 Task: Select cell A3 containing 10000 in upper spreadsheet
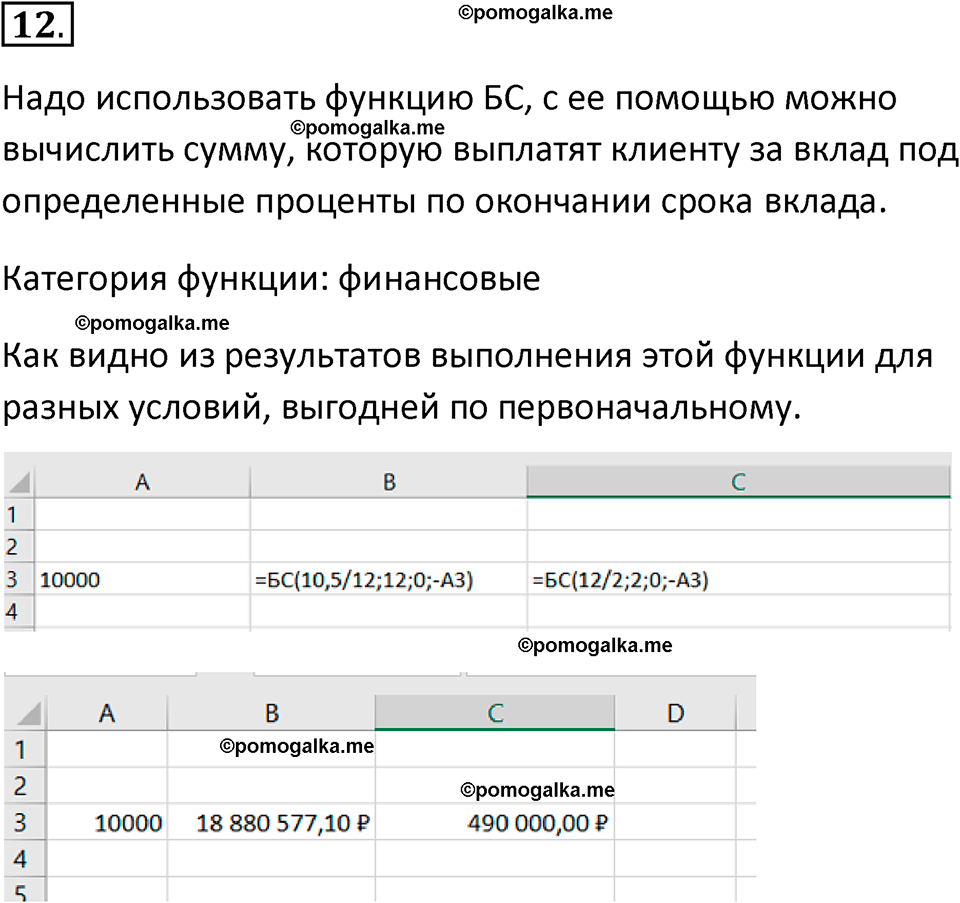click(x=142, y=579)
